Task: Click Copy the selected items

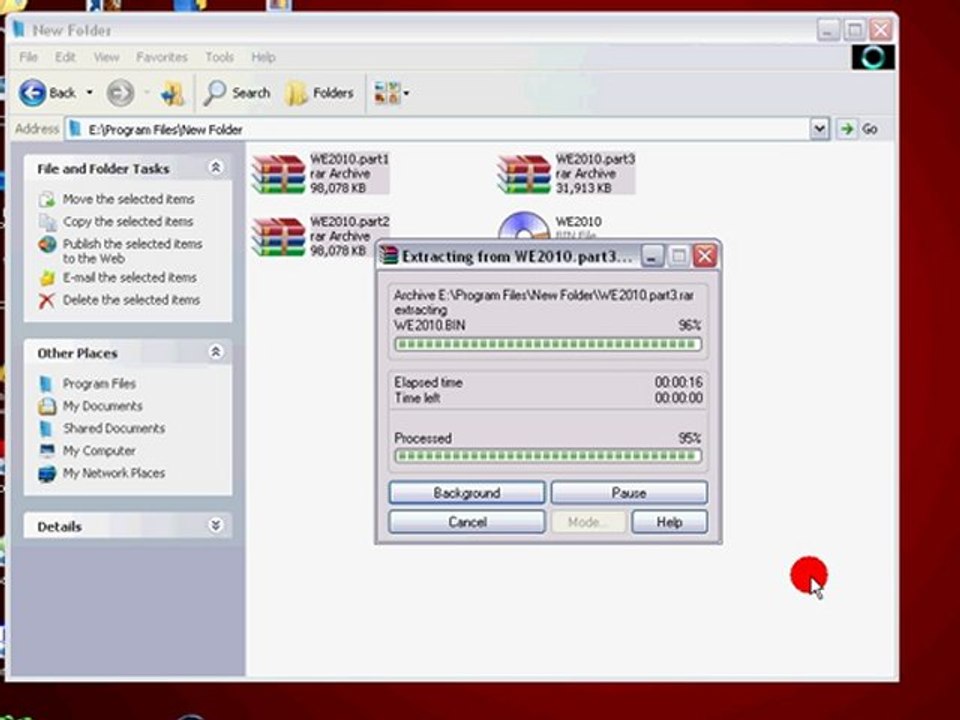Action: coord(128,221)
